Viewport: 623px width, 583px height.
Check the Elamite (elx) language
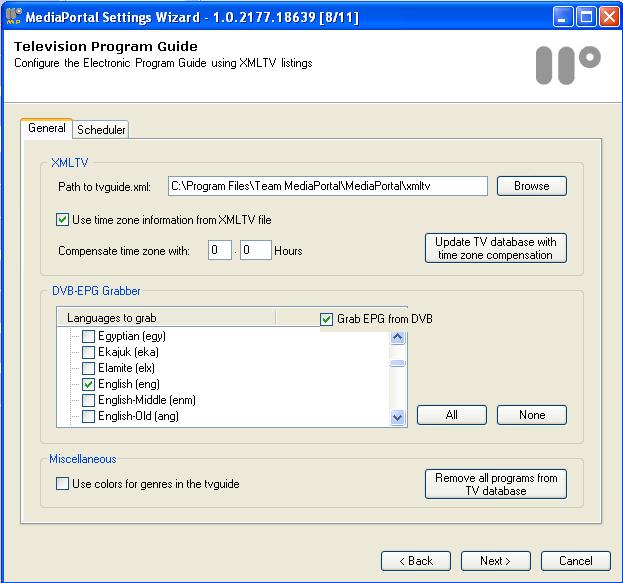[88, 368]
